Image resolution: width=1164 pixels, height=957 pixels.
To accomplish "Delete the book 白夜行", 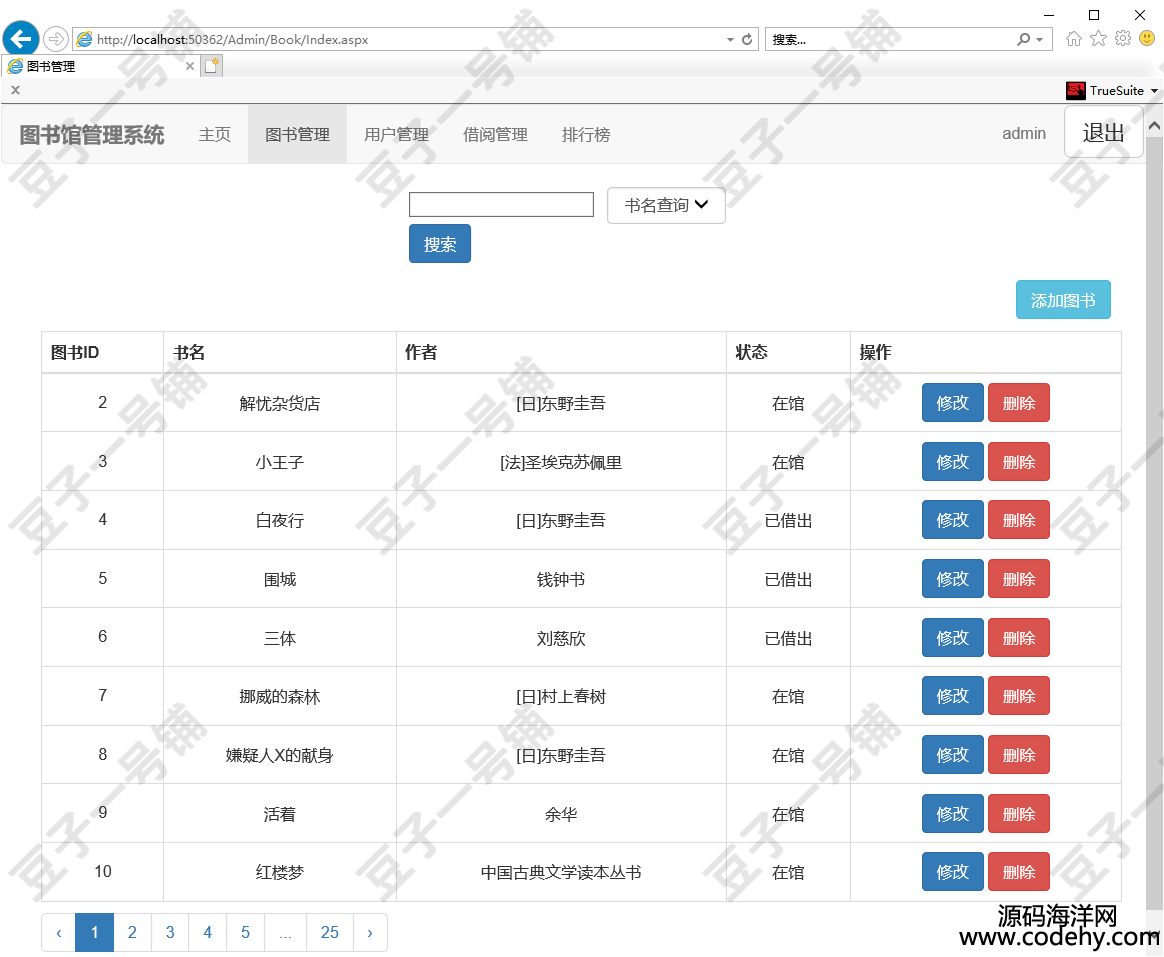I will pyautogui.click(x=1018, y=520).
